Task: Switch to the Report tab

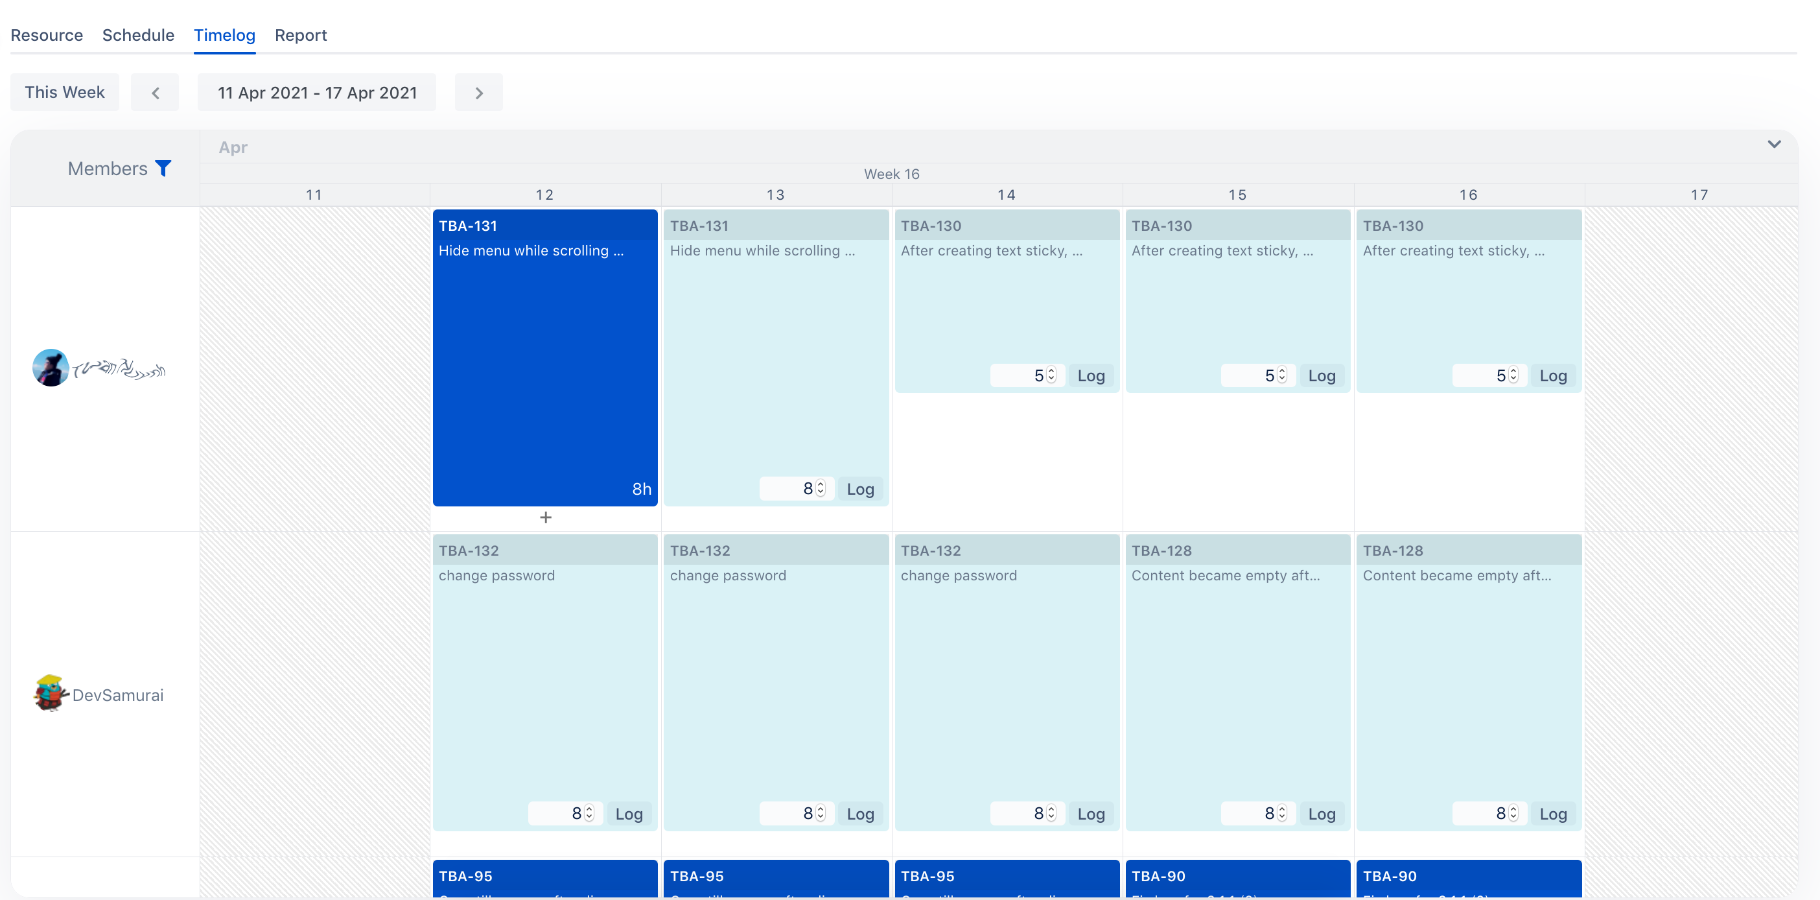Action: tap(300, 35)
